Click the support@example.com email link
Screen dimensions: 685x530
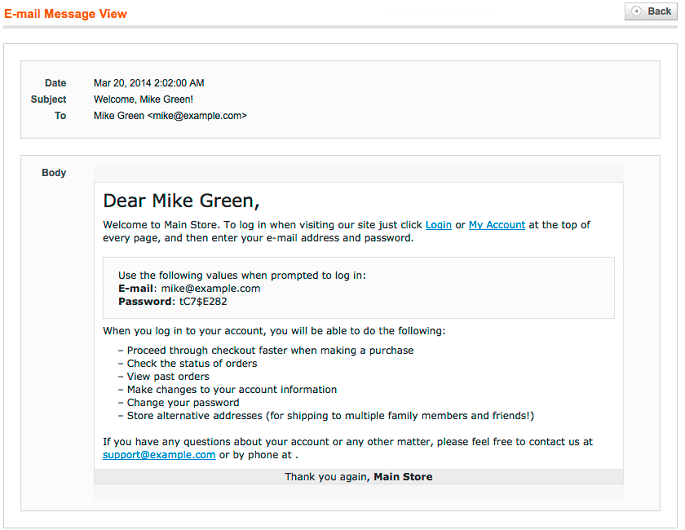(159, 454)
